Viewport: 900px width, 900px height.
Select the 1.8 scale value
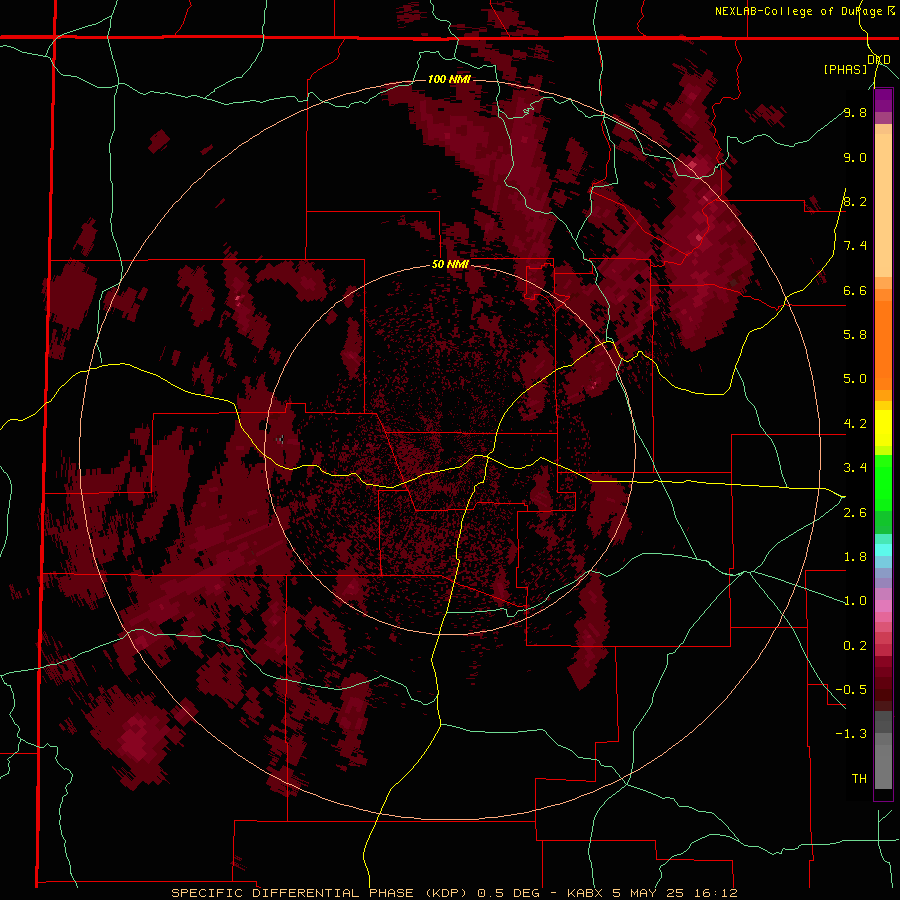(x=855, y=557)
